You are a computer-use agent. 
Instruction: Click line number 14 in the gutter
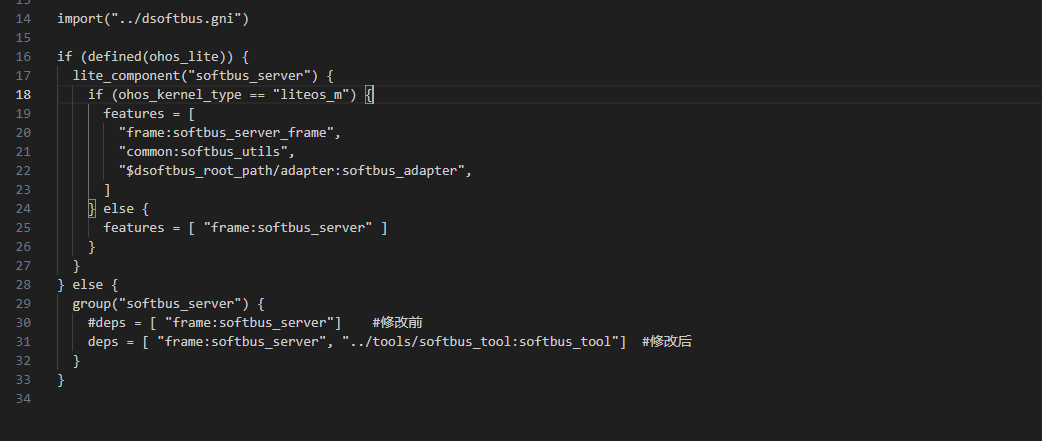point(23,19)
